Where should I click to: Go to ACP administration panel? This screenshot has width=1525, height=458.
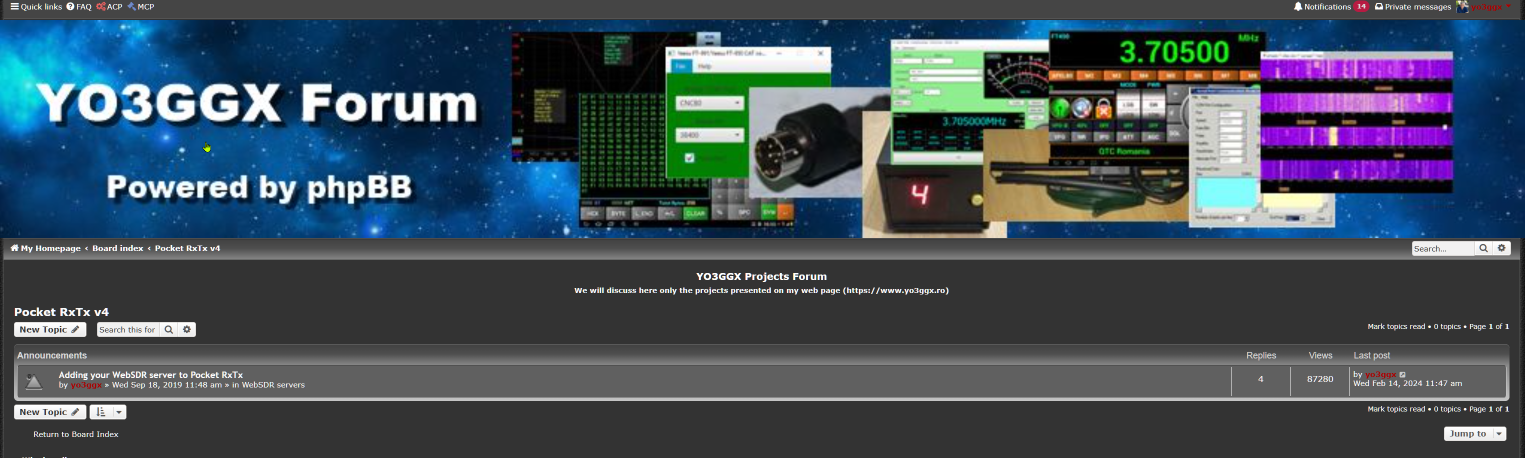[109, 7]
